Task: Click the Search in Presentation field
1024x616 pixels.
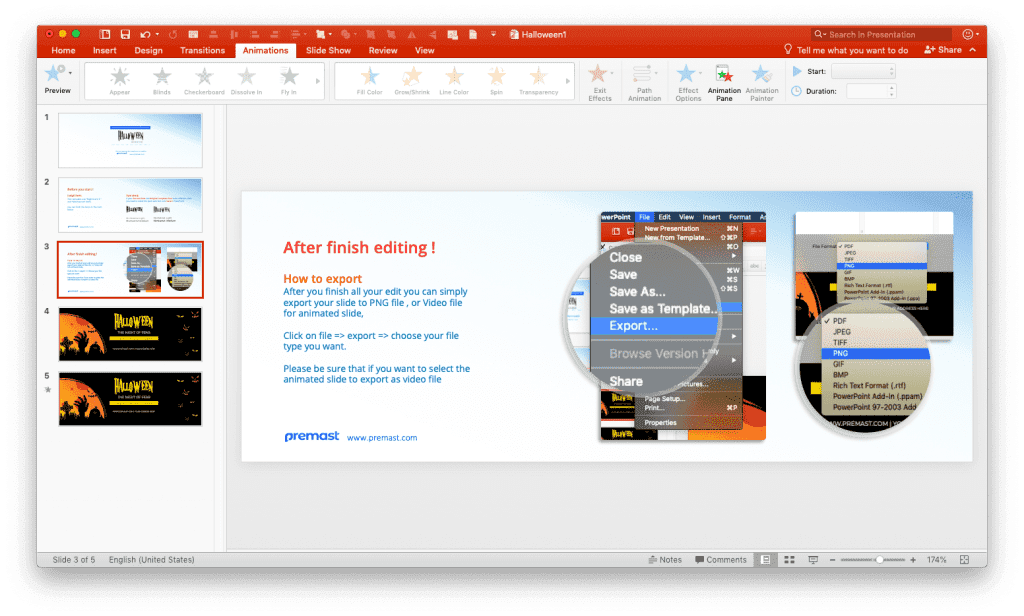Action: point(880,35)
